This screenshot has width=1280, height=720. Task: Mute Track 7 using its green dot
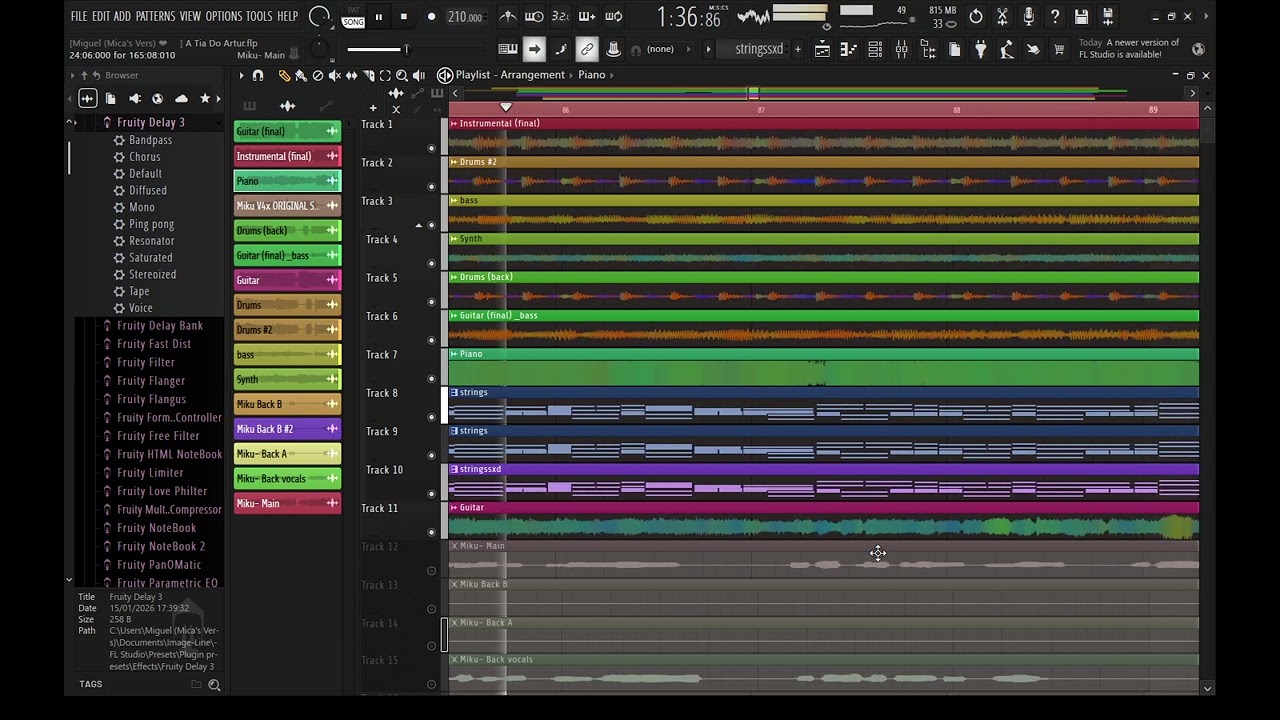tap(432, 378)
